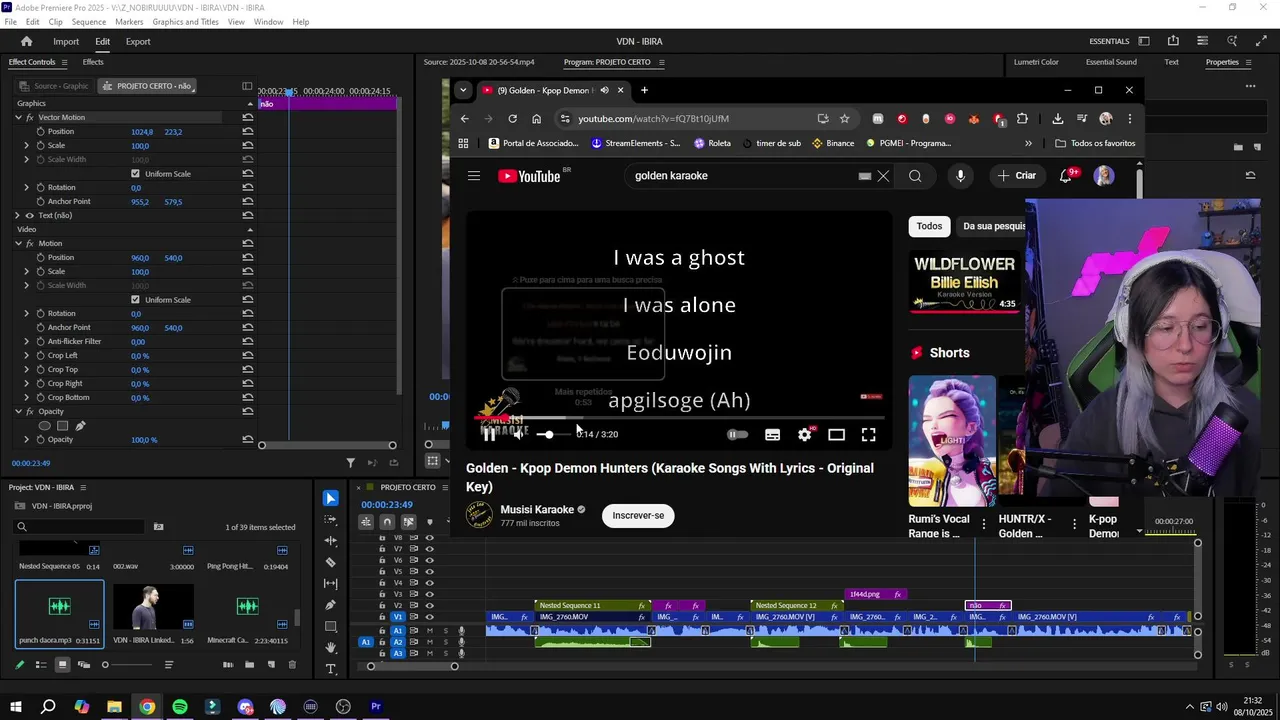Select the Razor tool
The image size is (1280, 720).
pyautogui.click(x=331, y=562)
